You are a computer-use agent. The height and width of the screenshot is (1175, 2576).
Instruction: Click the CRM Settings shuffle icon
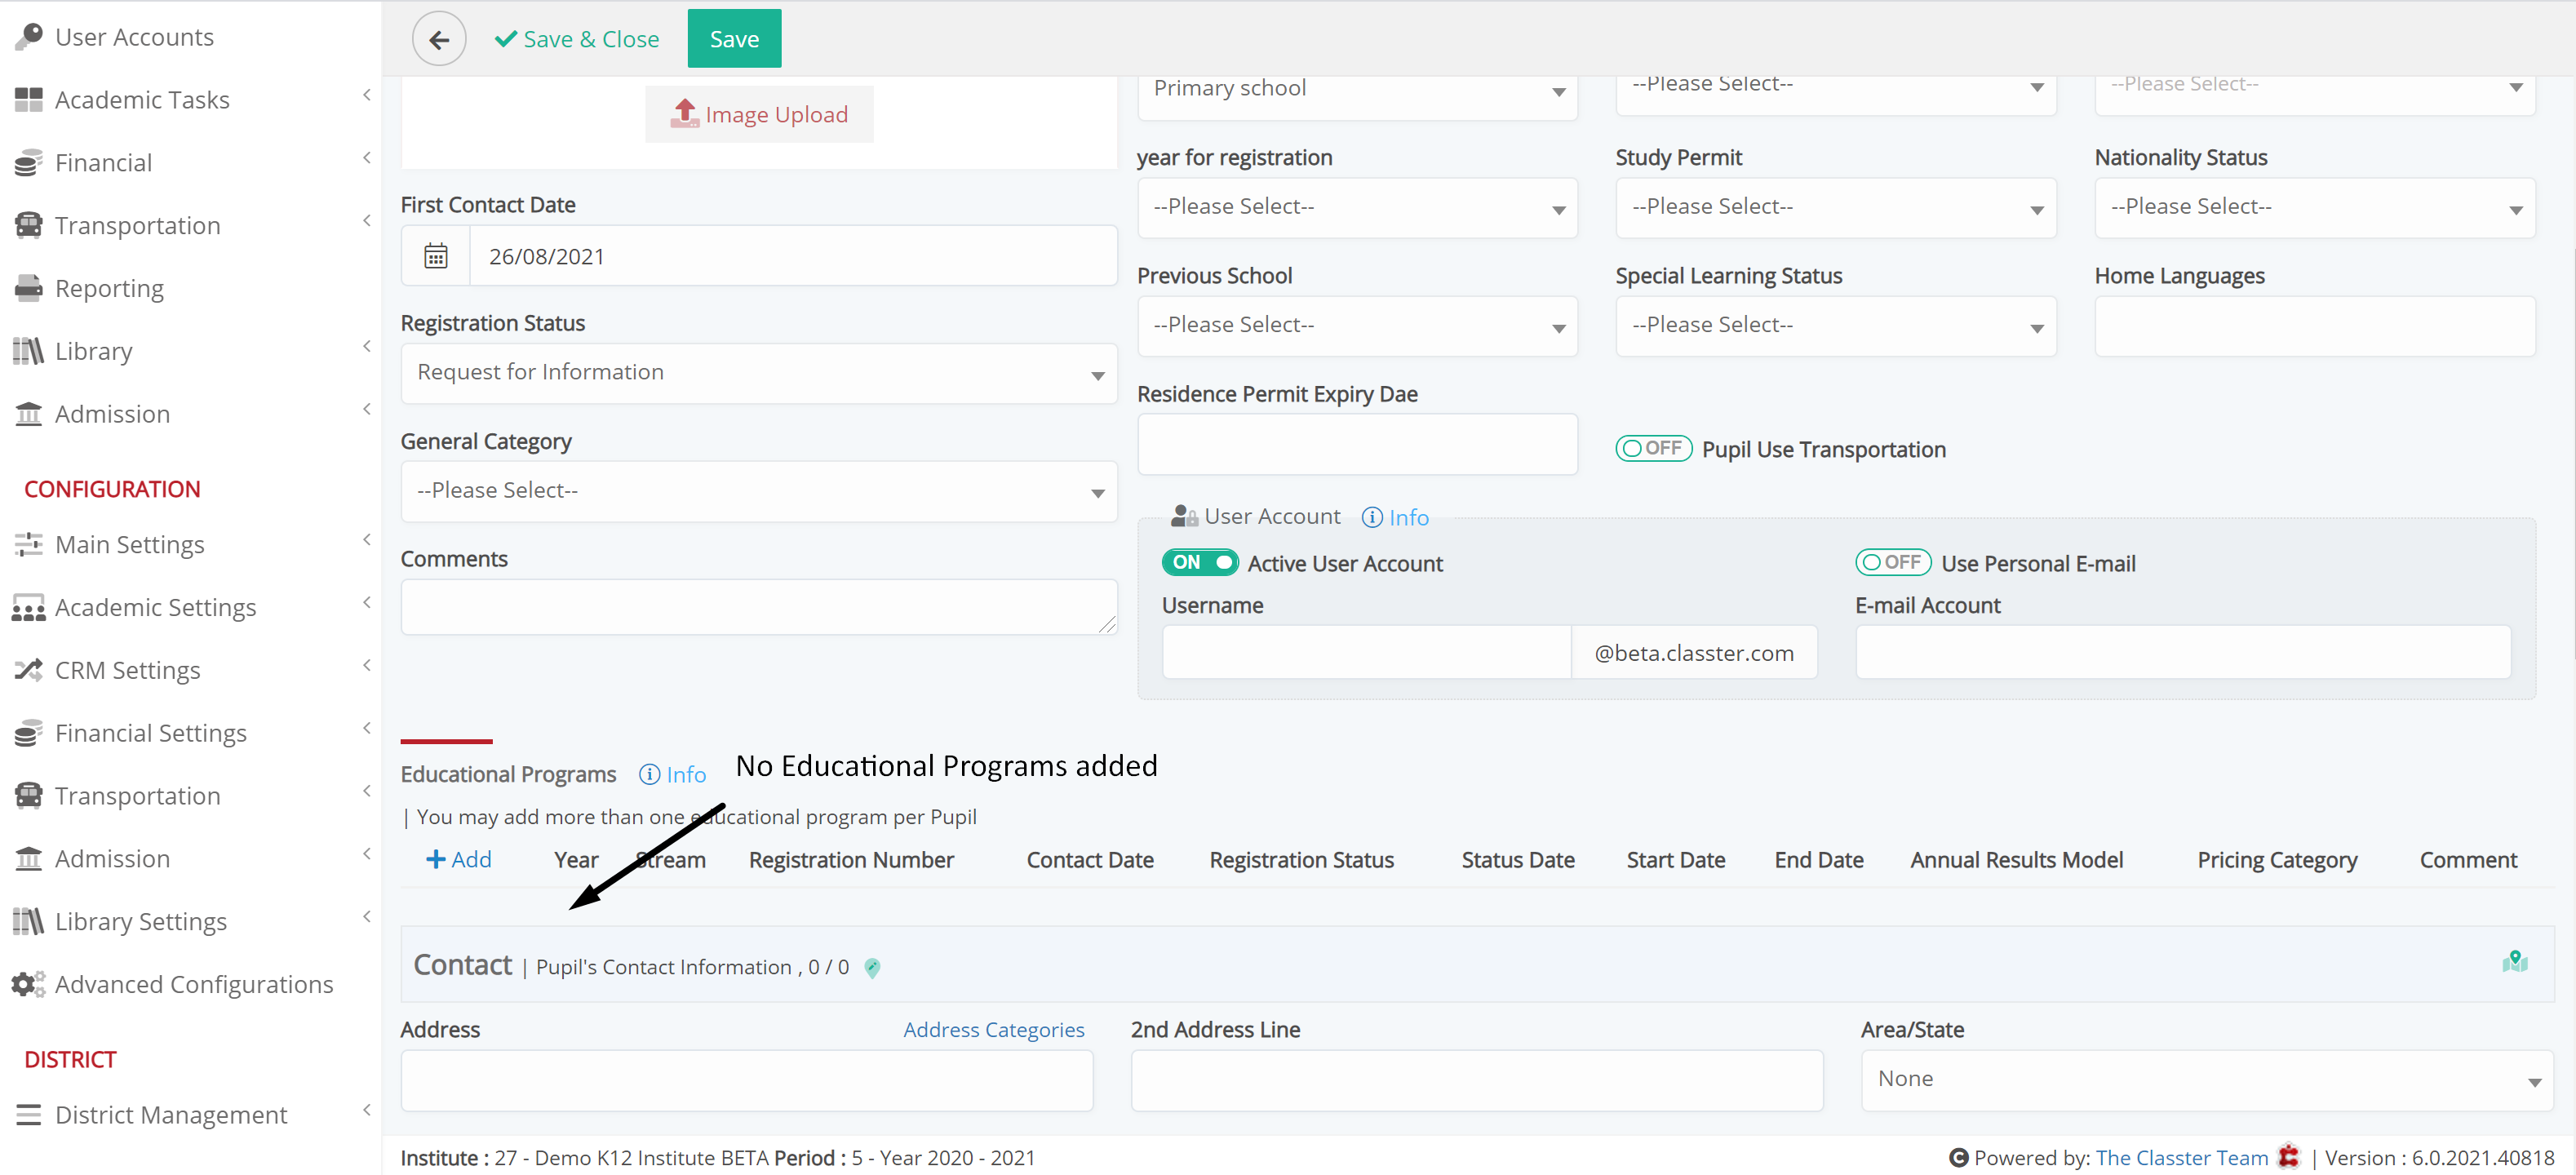click(x=29, y=670)
